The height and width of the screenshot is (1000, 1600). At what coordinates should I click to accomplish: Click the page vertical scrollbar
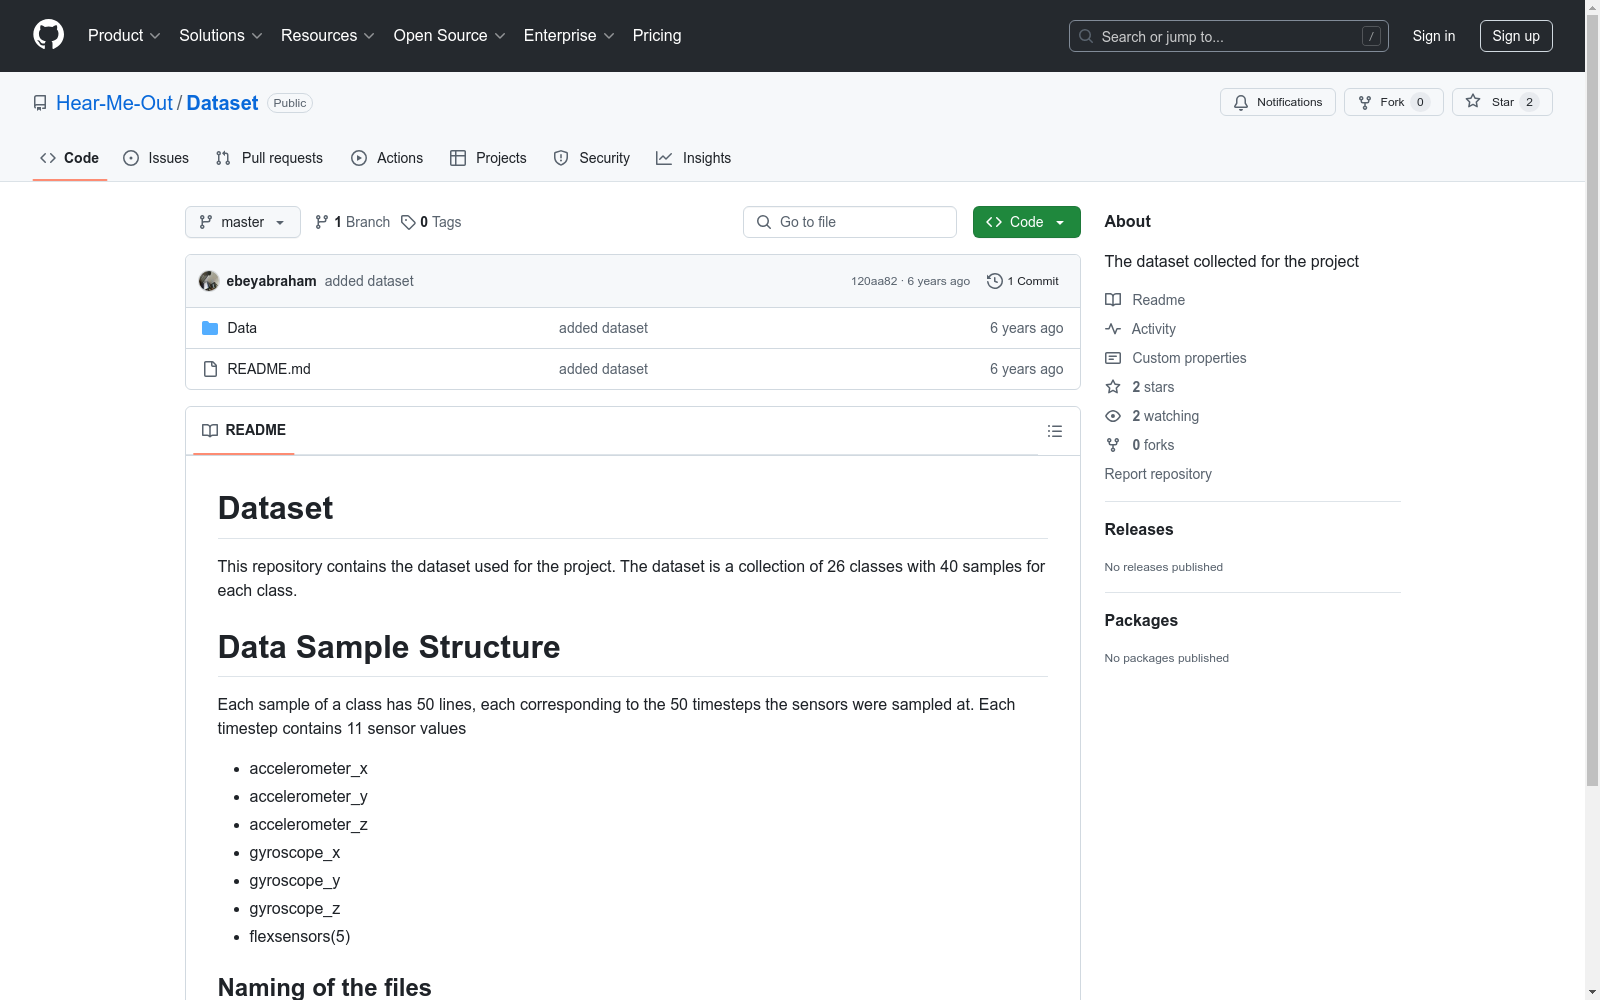click(x=1592, y=400)
